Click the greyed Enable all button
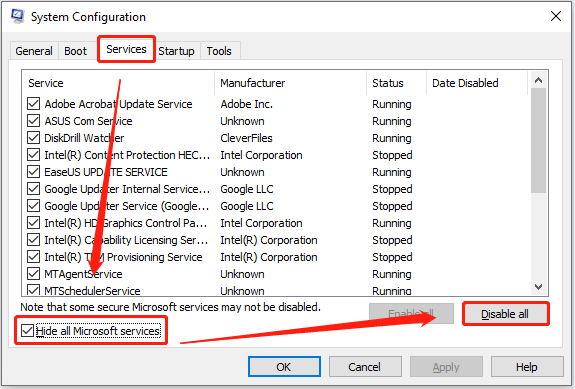The height and width of the screenshot is (389, 575). tap(411, 313)
